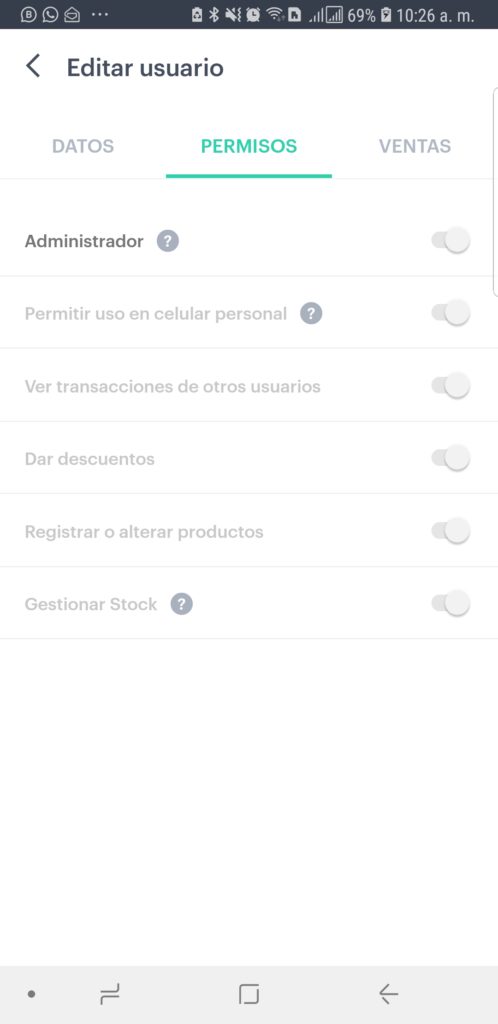Tap Android home square icon
Viewport: 498px width, 1024px height.
[x=249, y=994]
